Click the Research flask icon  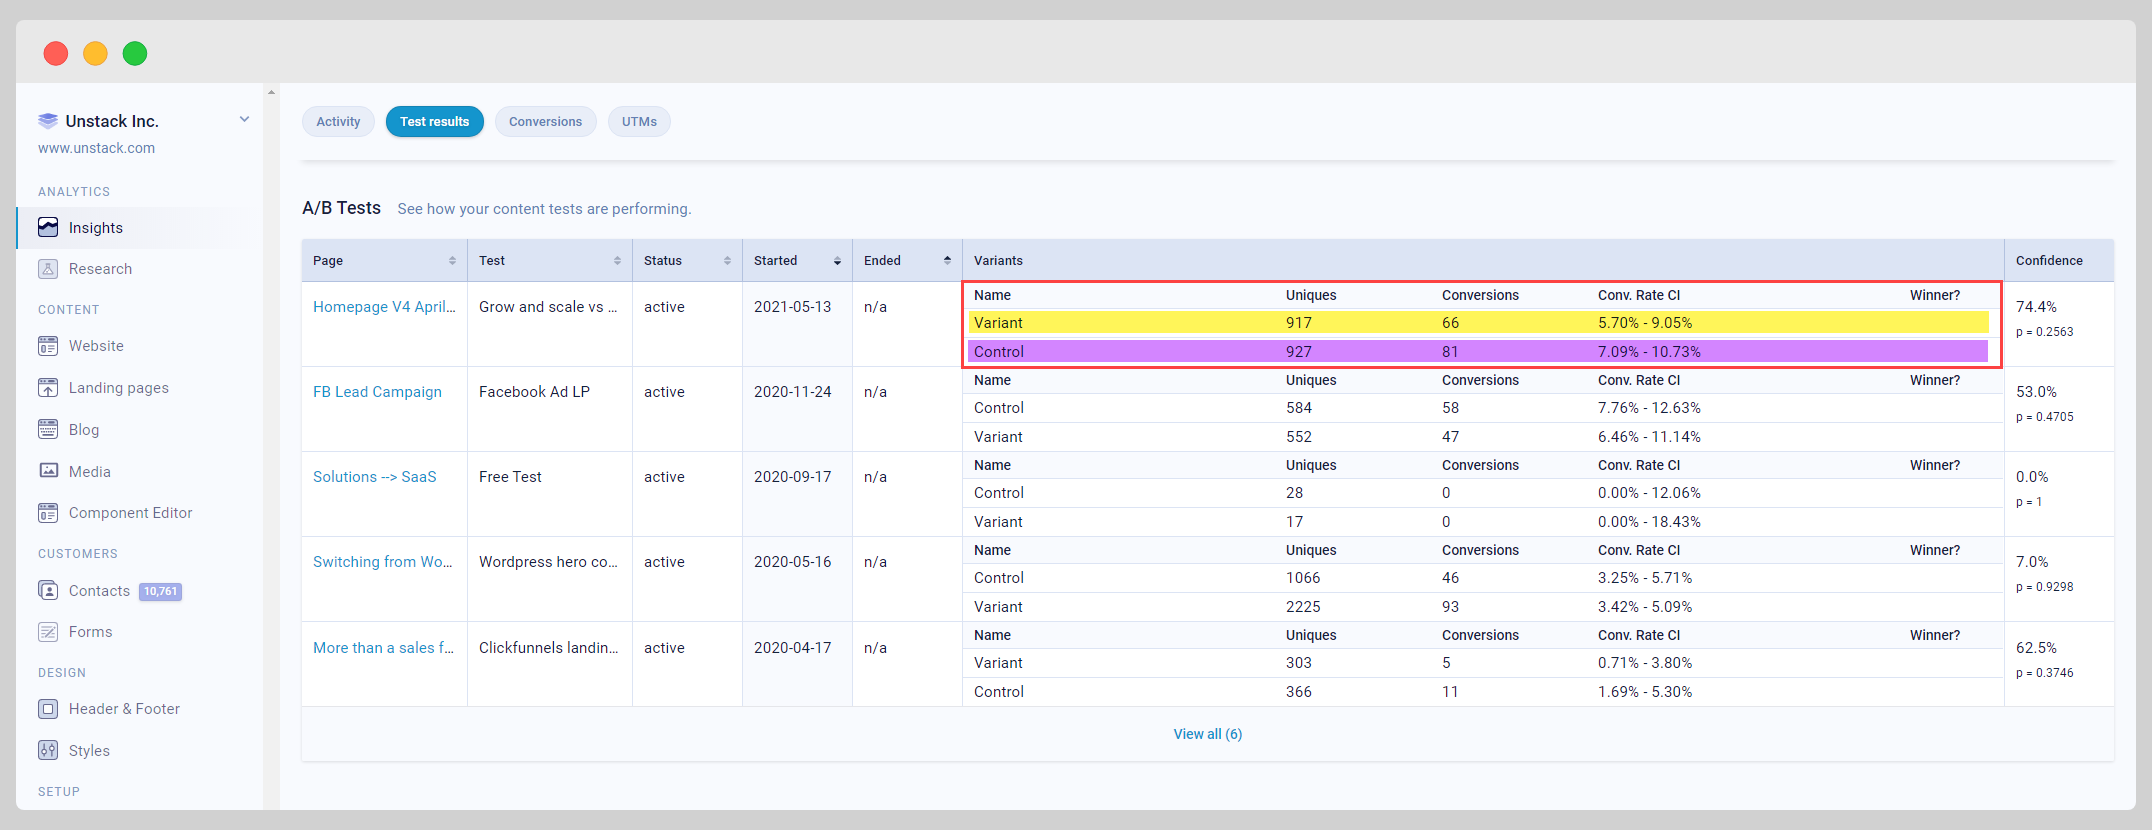point(48,269)
